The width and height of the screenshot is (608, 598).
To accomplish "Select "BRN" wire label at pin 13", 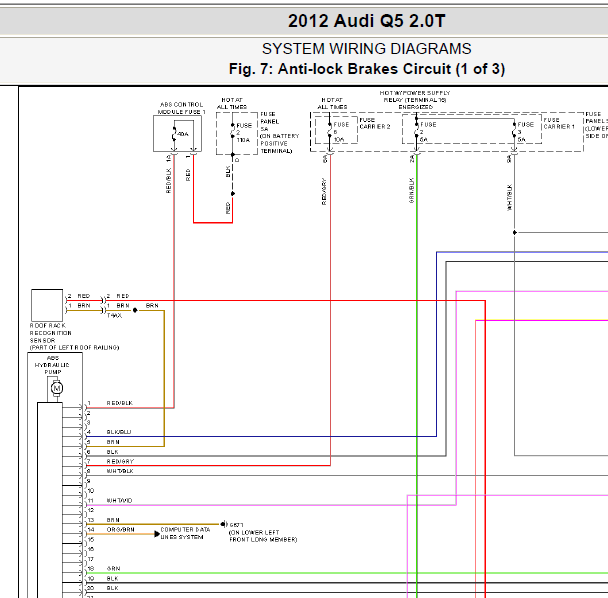I will click(113, 520).
